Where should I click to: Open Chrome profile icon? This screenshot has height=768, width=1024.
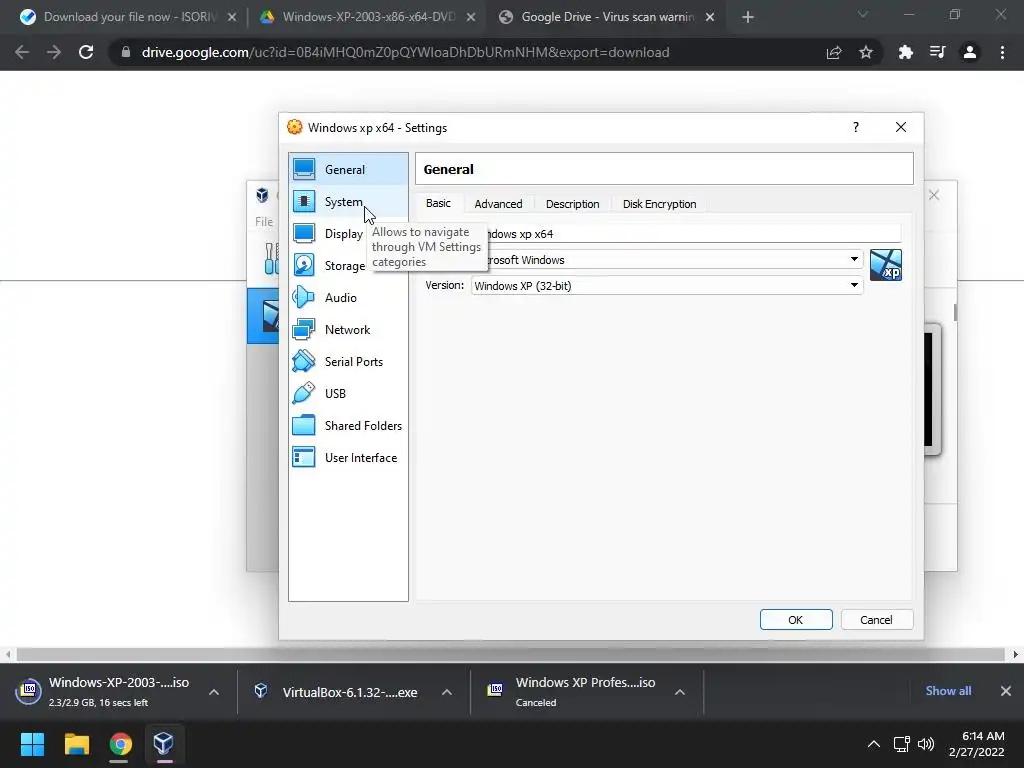(x=970, y=52)
